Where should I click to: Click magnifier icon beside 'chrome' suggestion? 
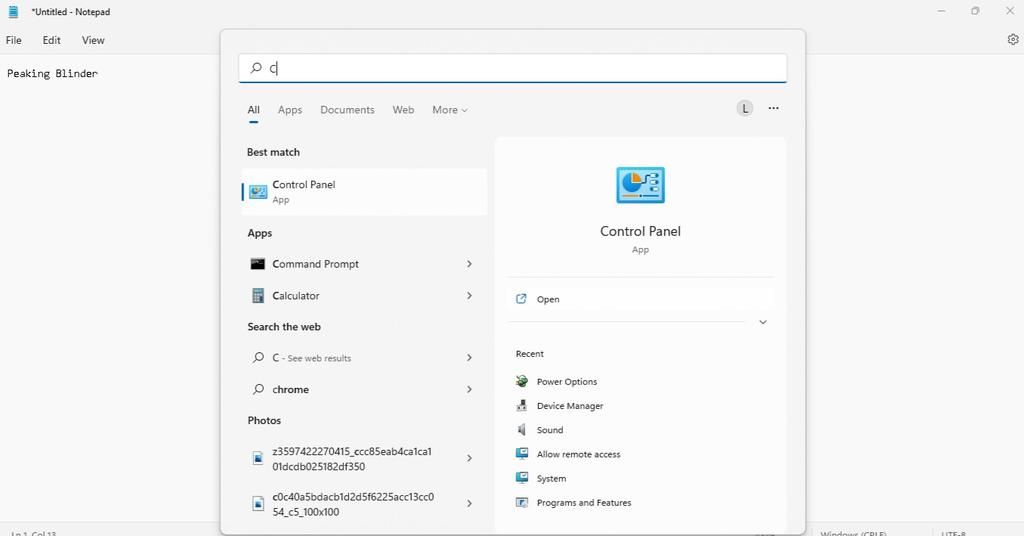(259, 389)
